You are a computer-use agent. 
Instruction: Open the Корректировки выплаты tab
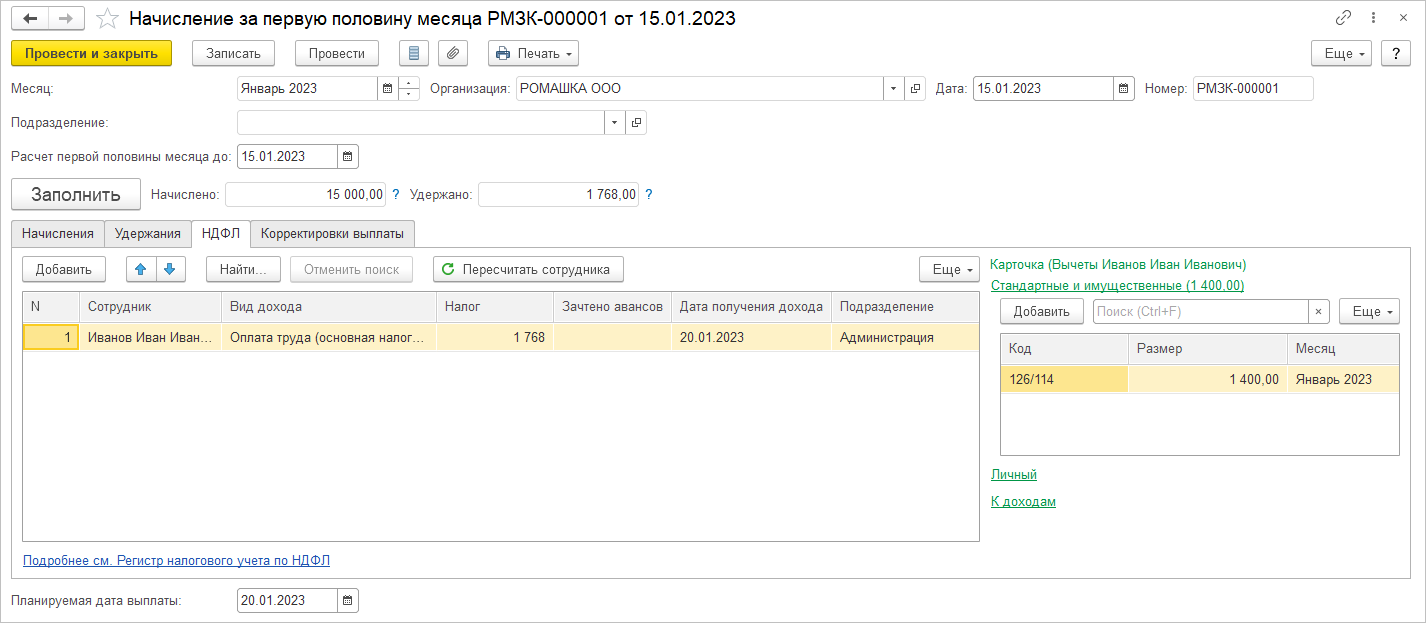[x=332, y=233]
